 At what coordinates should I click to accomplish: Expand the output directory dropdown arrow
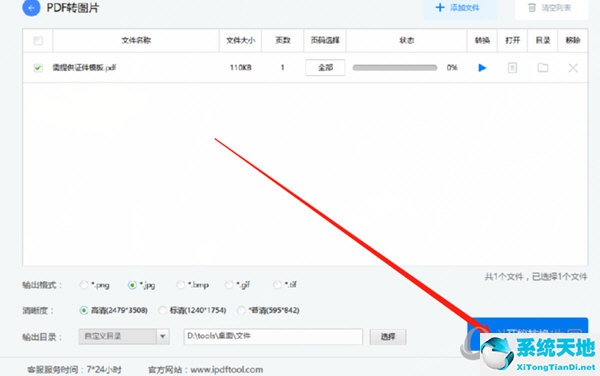163,337
